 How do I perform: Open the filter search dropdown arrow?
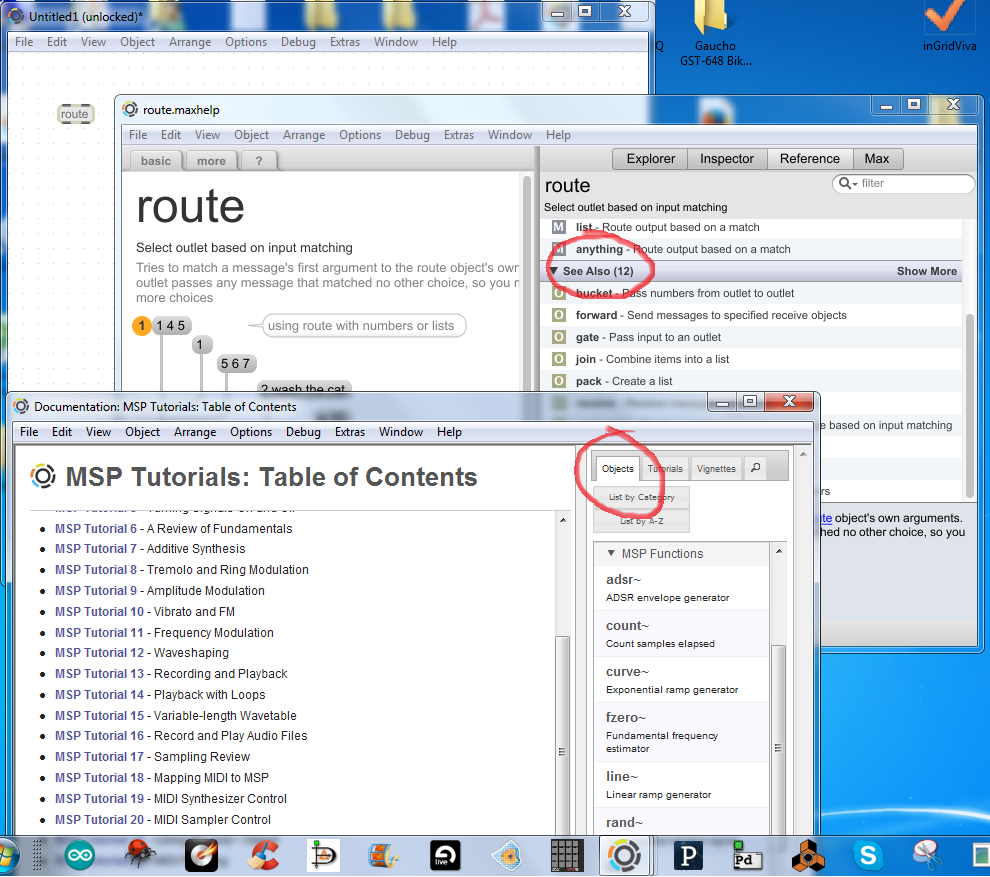pyautogui.click(x=847, y=184)
